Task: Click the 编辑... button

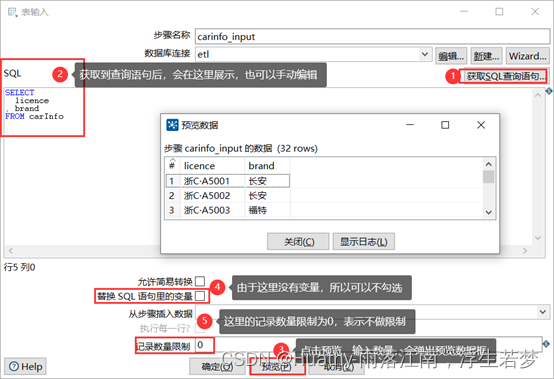Action: pyautogui.click(x=451, y=56)
